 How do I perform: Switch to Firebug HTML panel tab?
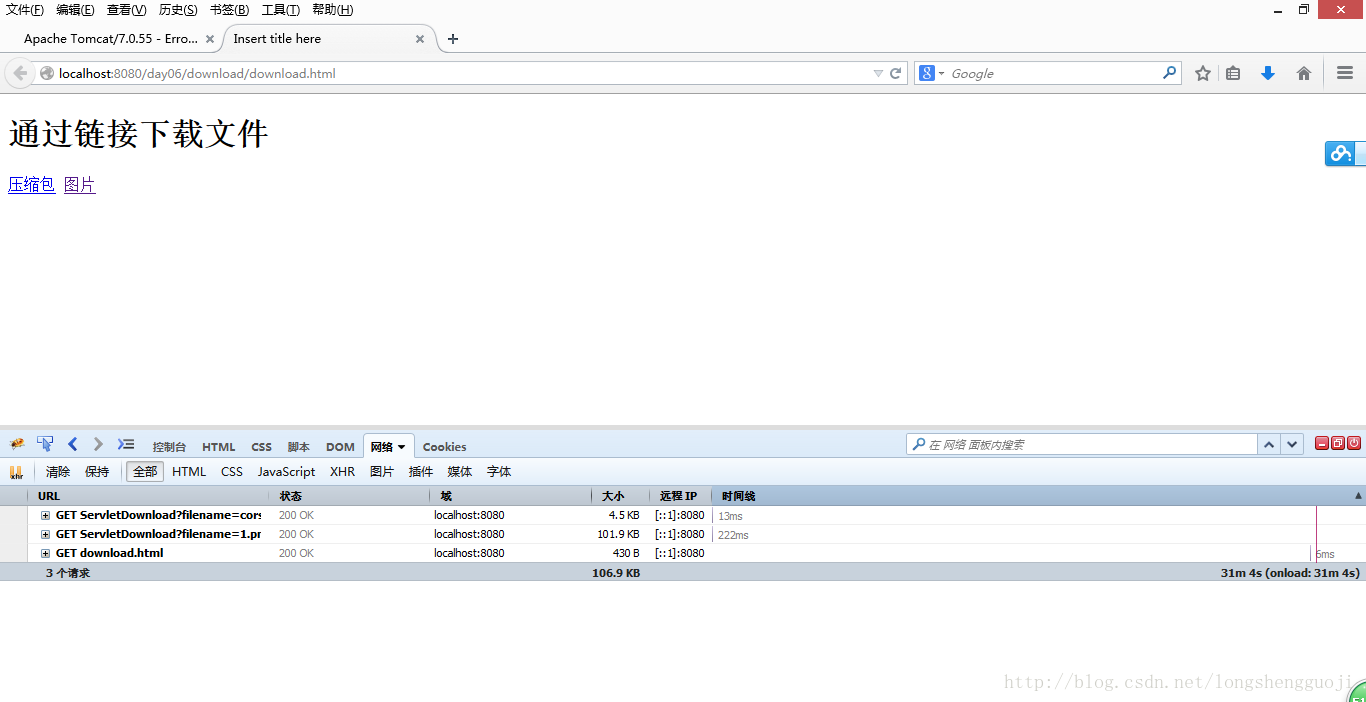pos(219,447)
